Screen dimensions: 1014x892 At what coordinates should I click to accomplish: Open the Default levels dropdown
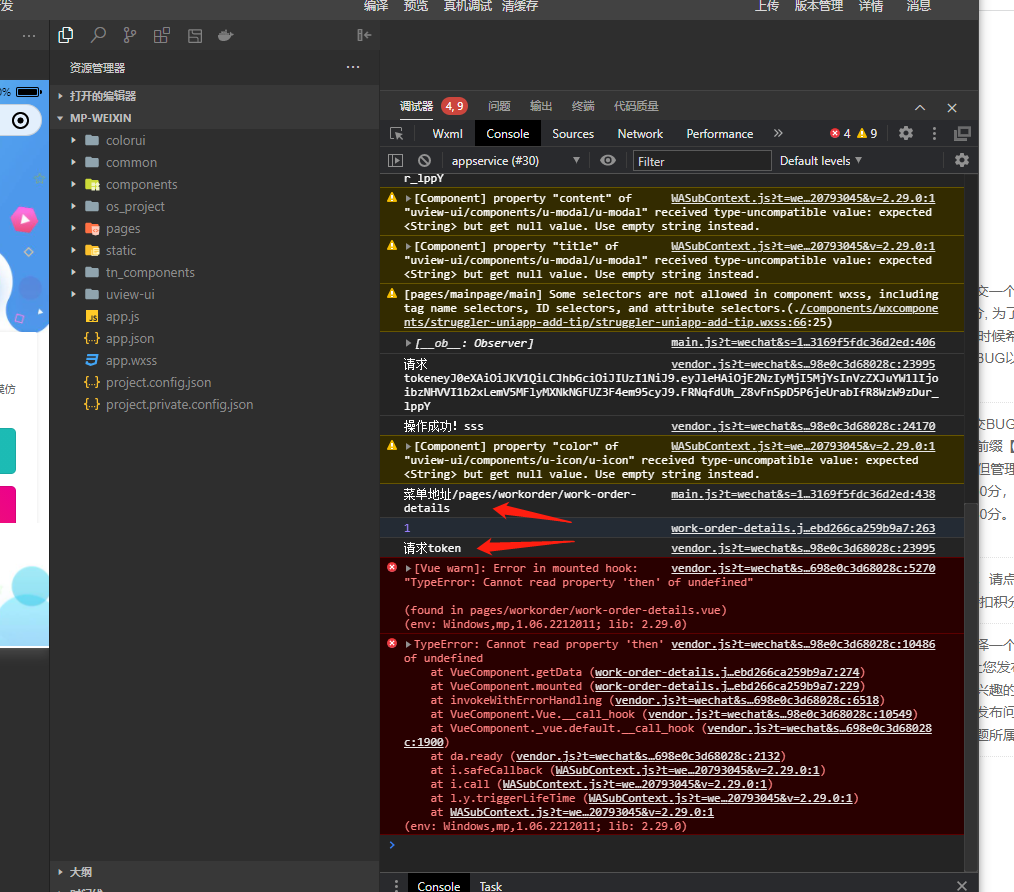pyautogui.click(x=821, y=160)
